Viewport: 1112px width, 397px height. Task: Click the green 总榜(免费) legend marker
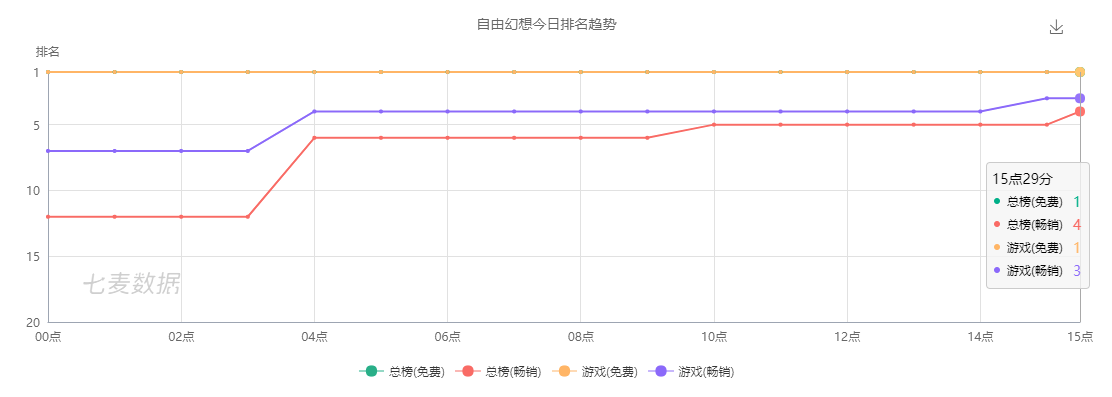pyautogui.click(x=371, y=371)
